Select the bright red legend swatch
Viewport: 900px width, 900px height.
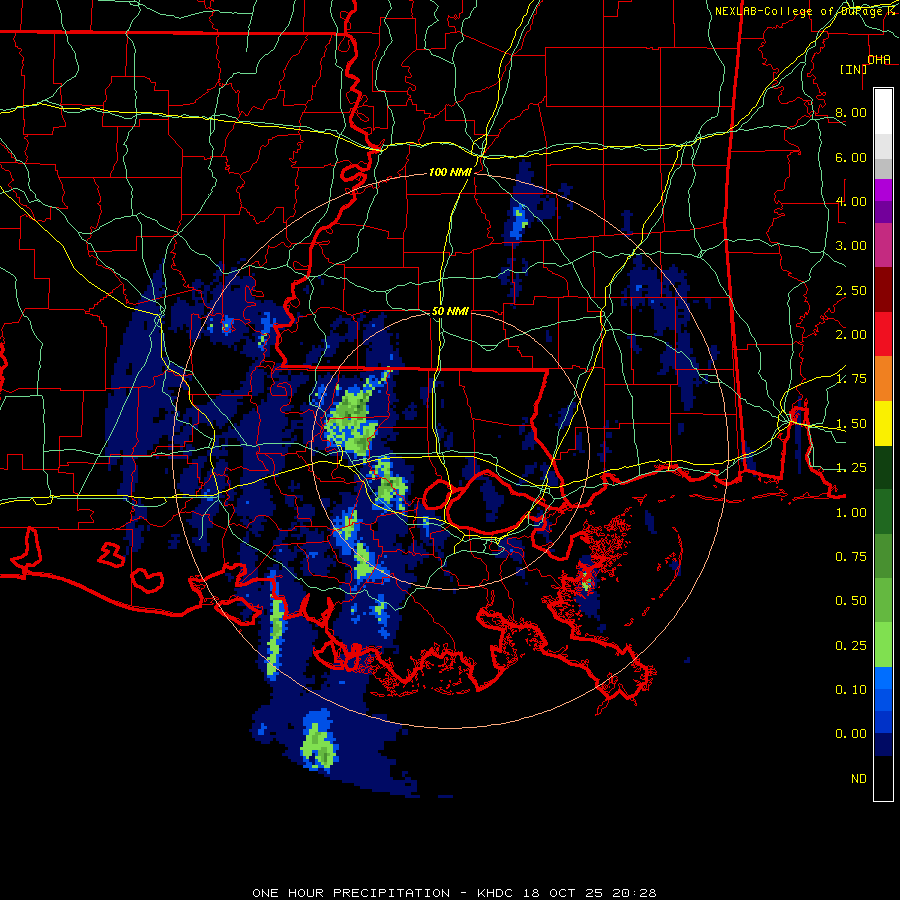[883, 334]
